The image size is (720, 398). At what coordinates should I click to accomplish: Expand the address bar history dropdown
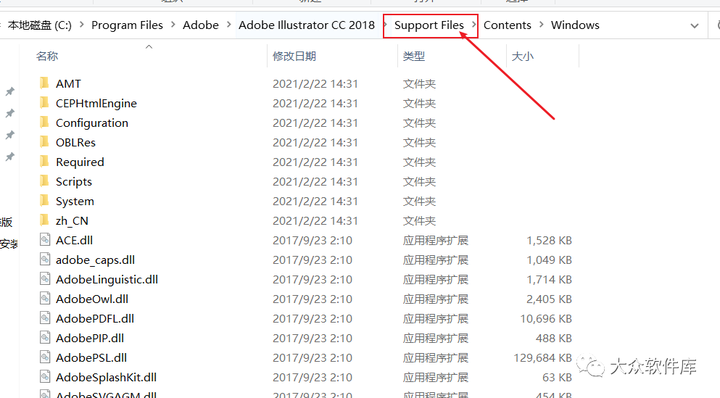click(x=694, y=26)
